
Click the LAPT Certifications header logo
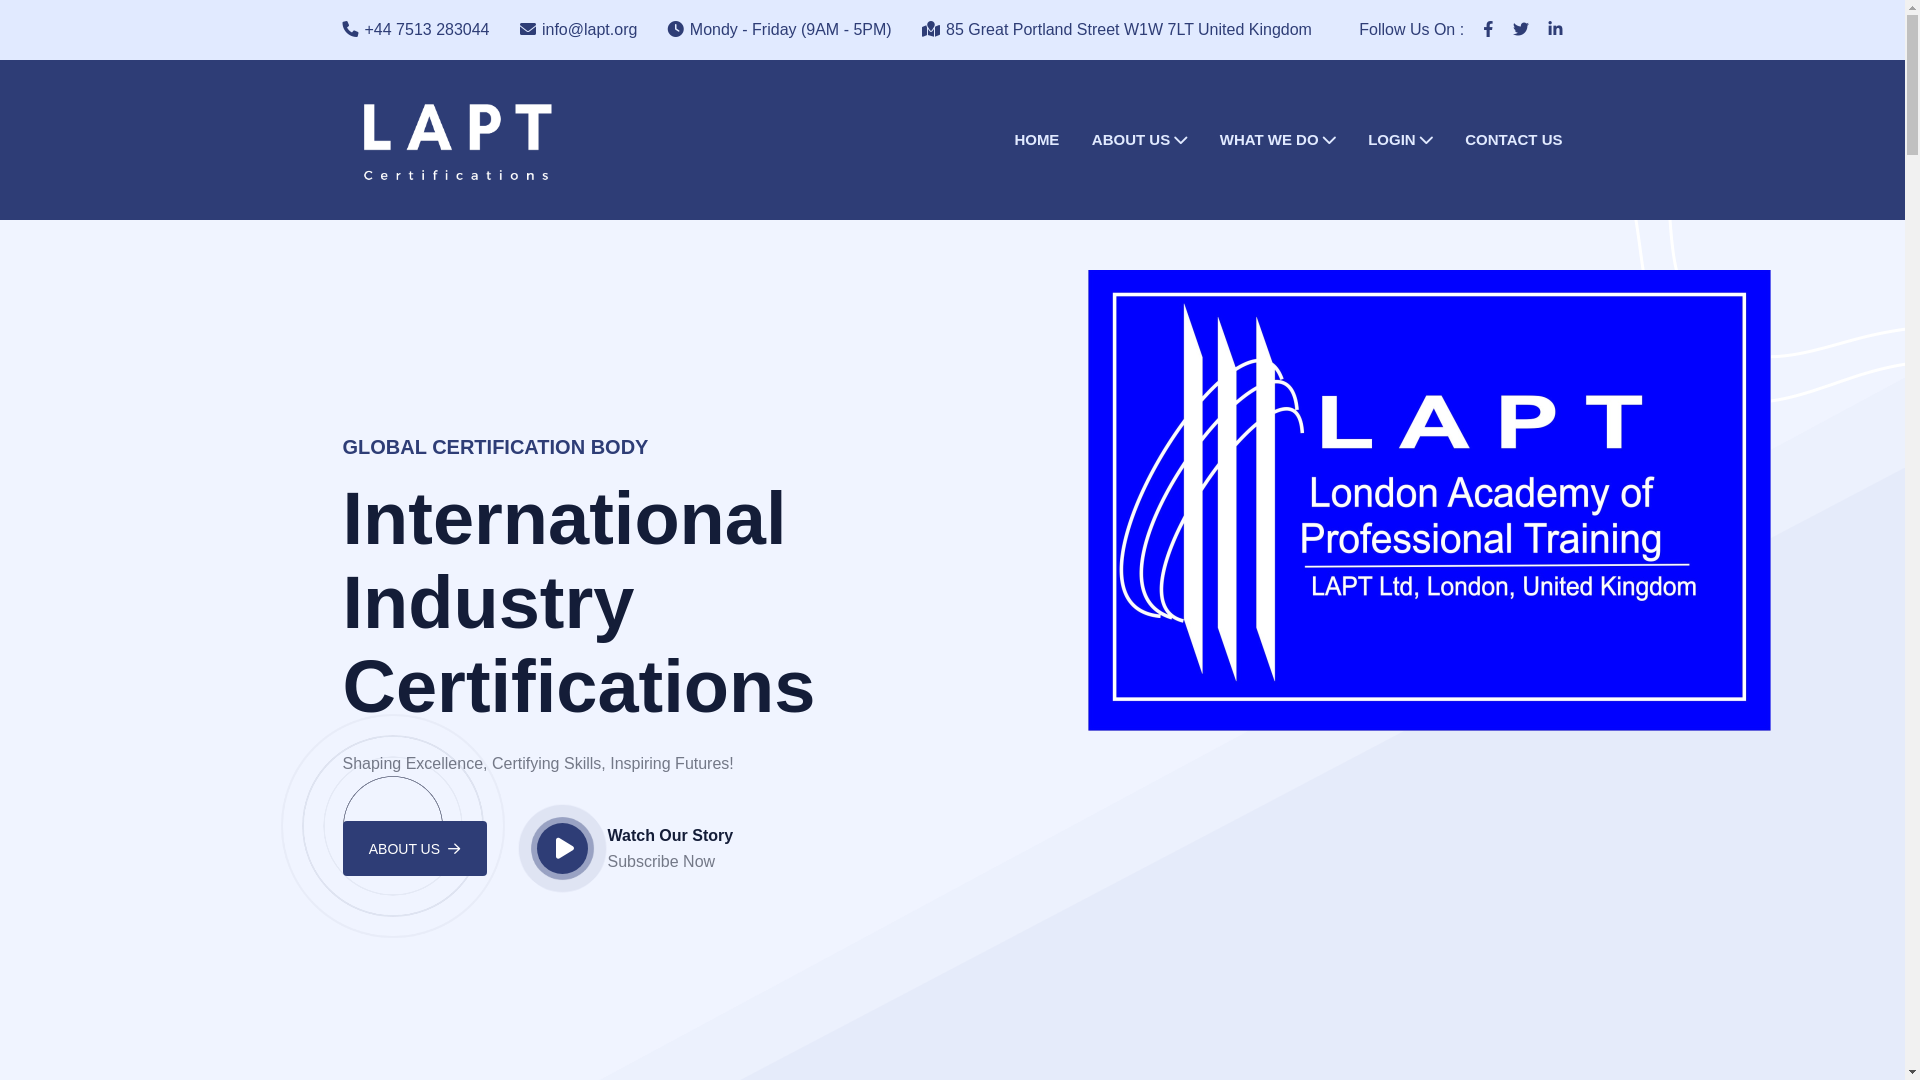tap(457, 141)
